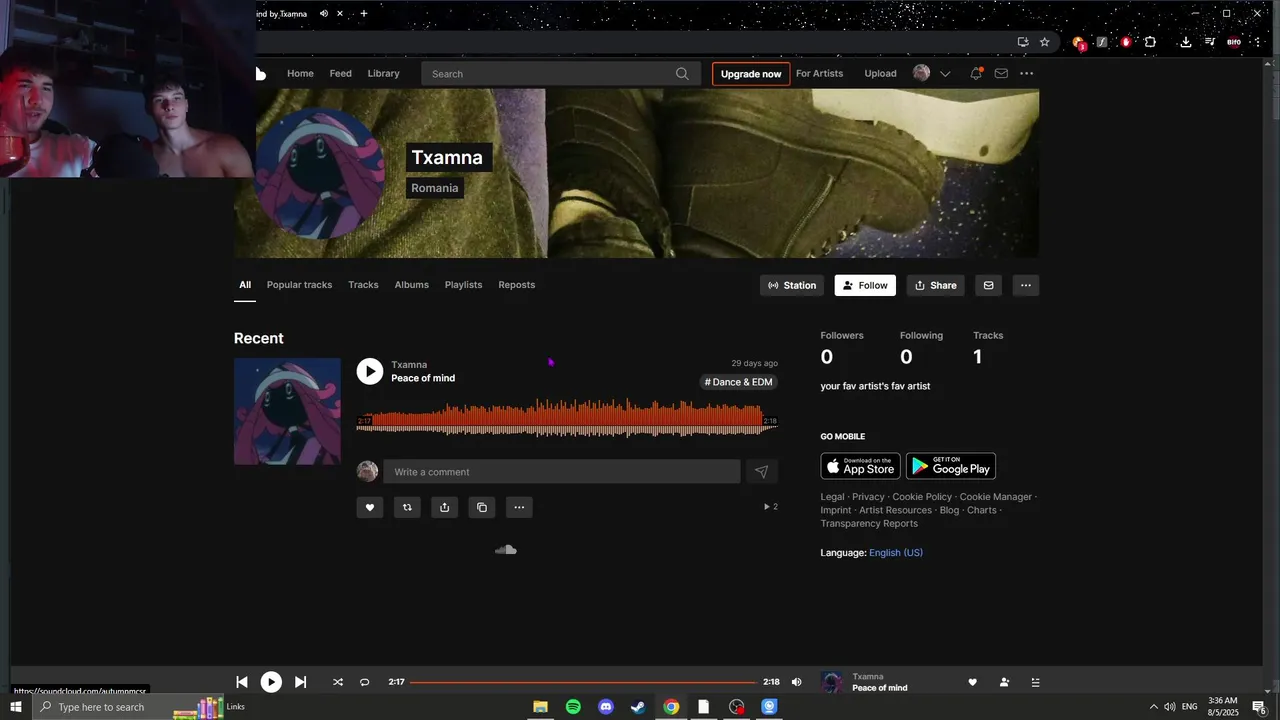This screenshot has width=1280, height=720.
Task: Get it on Google Play badge
Action: [x=951, y=466]
